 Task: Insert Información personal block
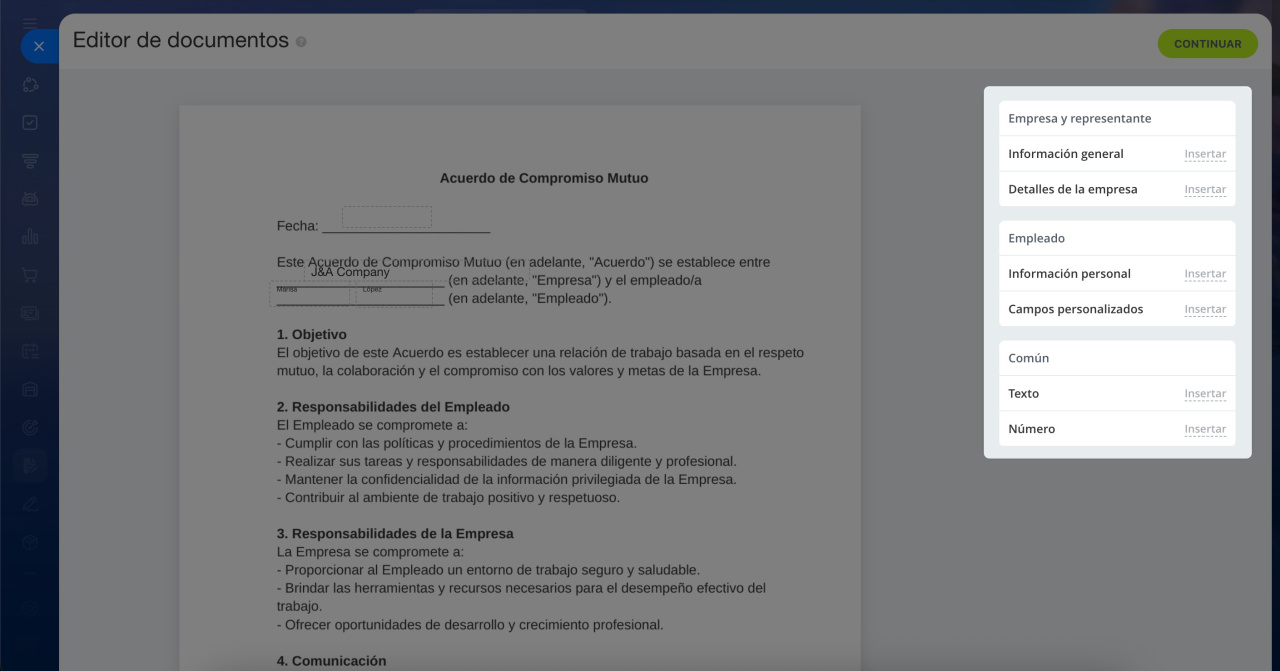coord(1205,274)
